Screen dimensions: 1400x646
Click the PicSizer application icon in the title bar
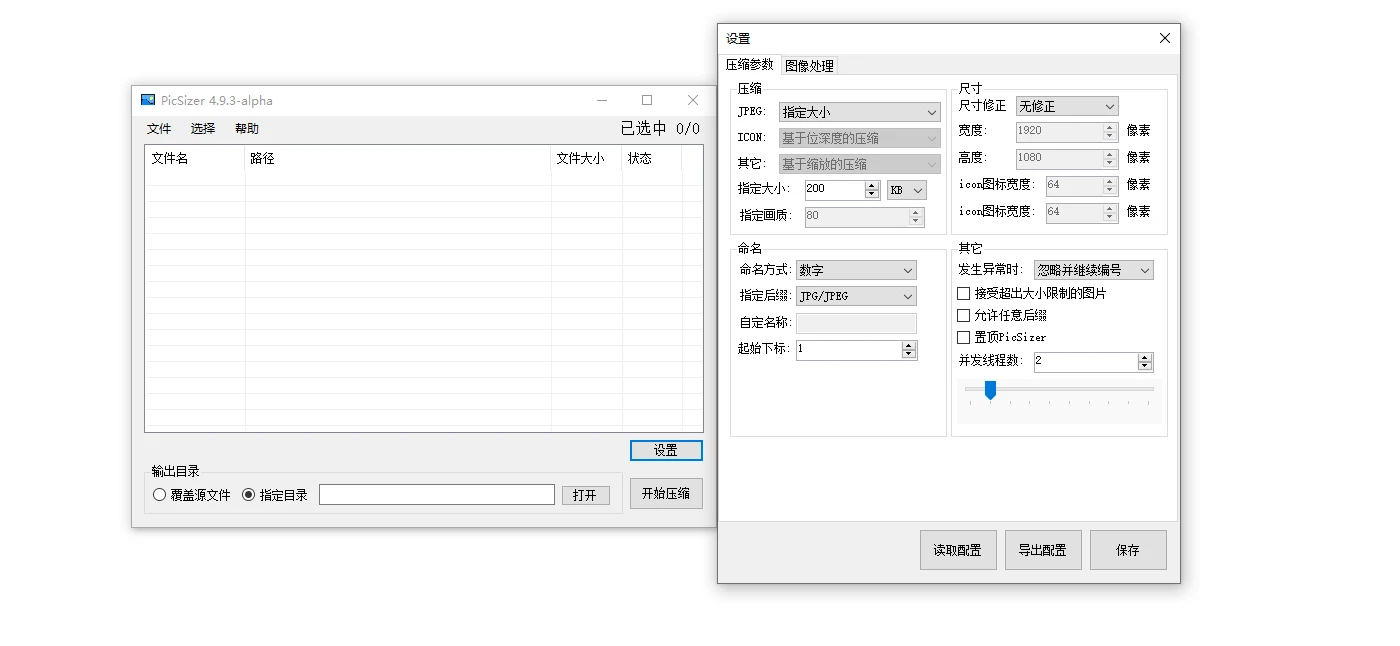click(147, 100)
